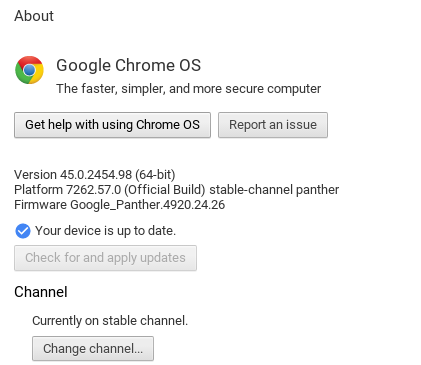
Task: Click Currently on stable channel text
Action: tap(110, 321)
